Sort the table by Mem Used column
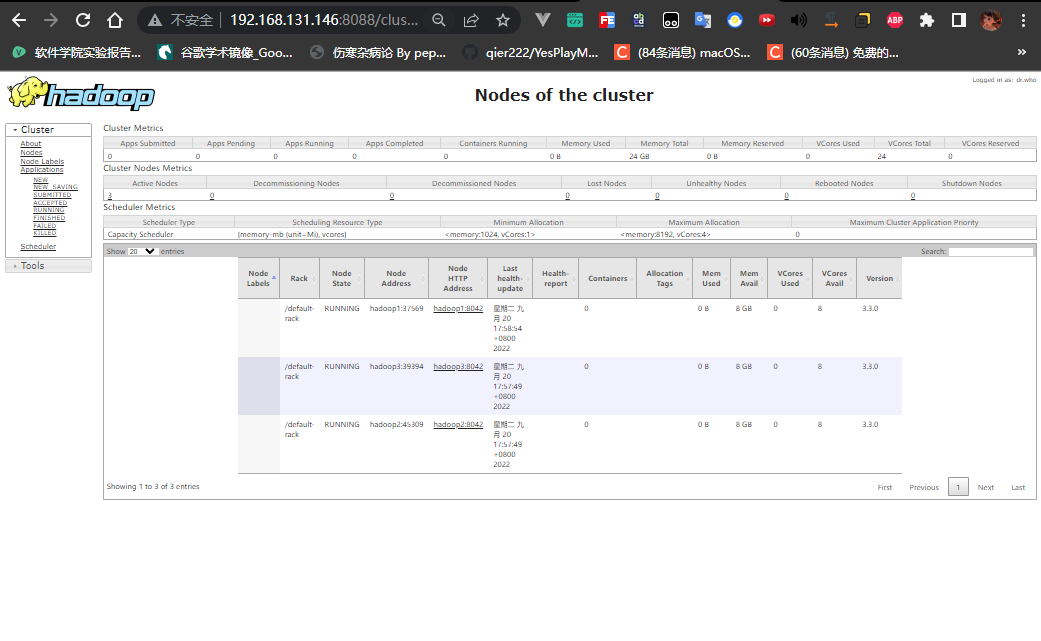The image size is (1041, 641). [x=711, y=278]
